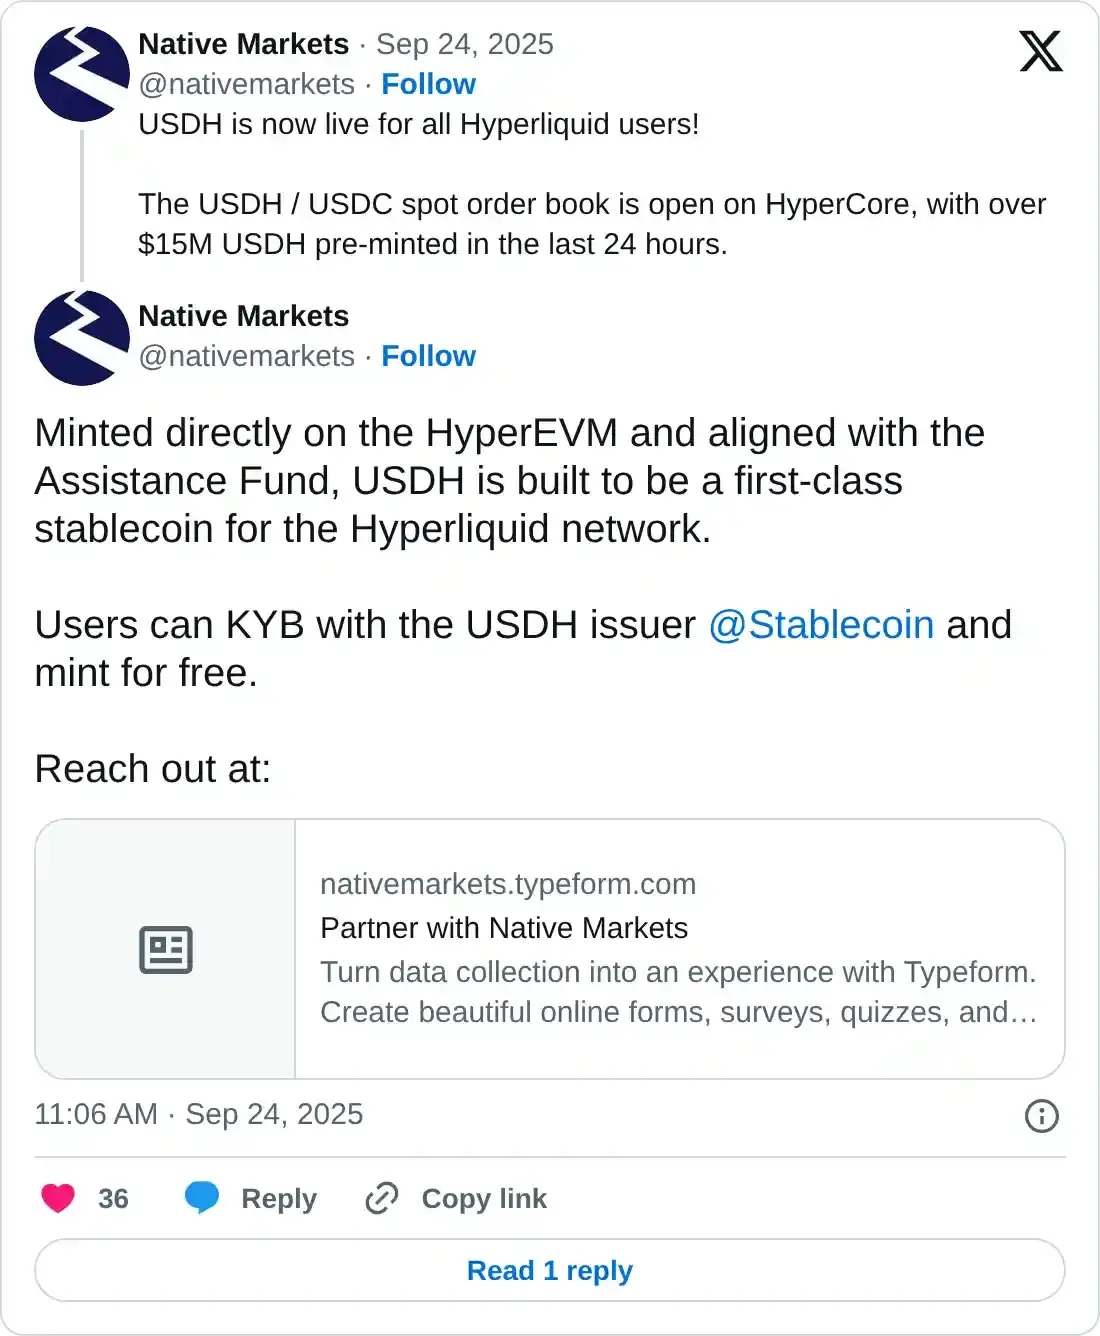Open the Reply icon
The width and height of the screenshot is (1100, 1336).
coord(204,1198)
